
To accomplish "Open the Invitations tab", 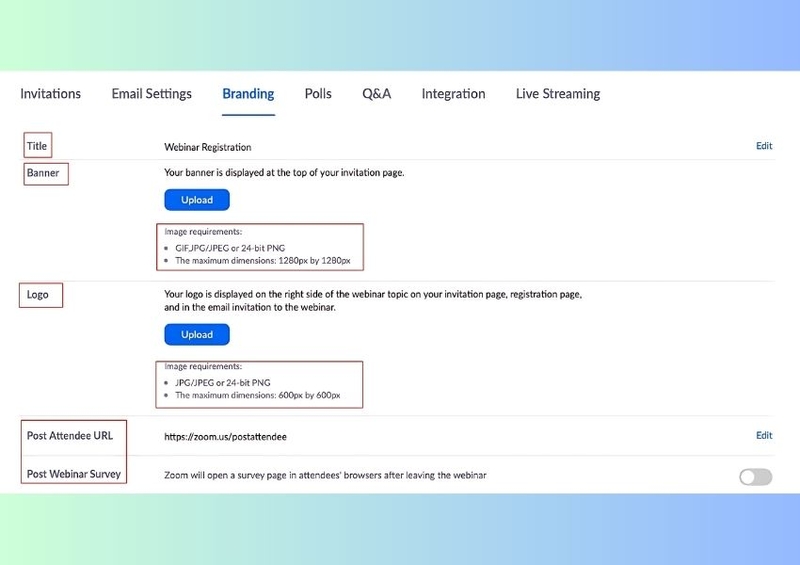I will 51,94.
